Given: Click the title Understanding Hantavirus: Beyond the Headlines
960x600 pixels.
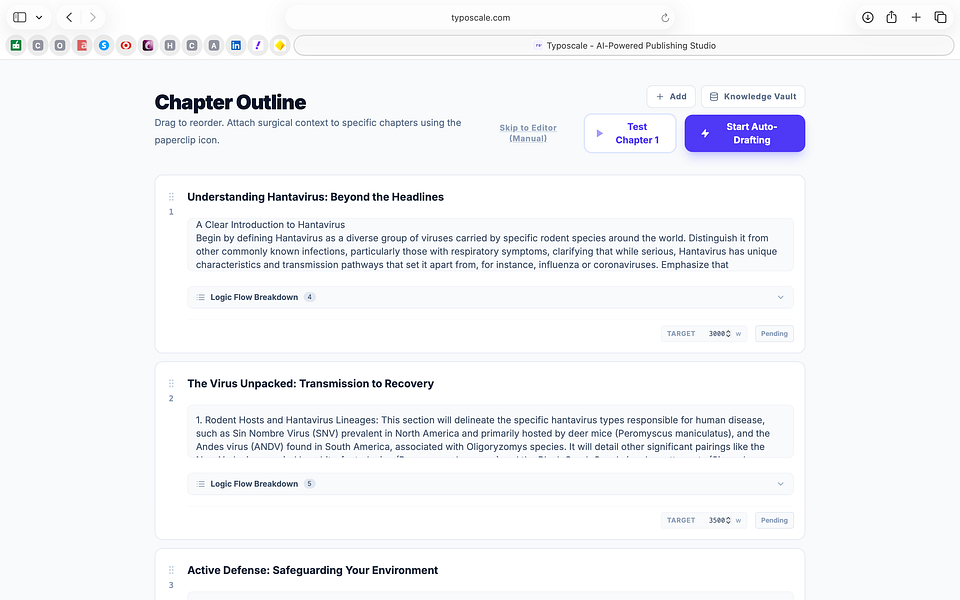Looking at the screenshot, I should [315, 197].
